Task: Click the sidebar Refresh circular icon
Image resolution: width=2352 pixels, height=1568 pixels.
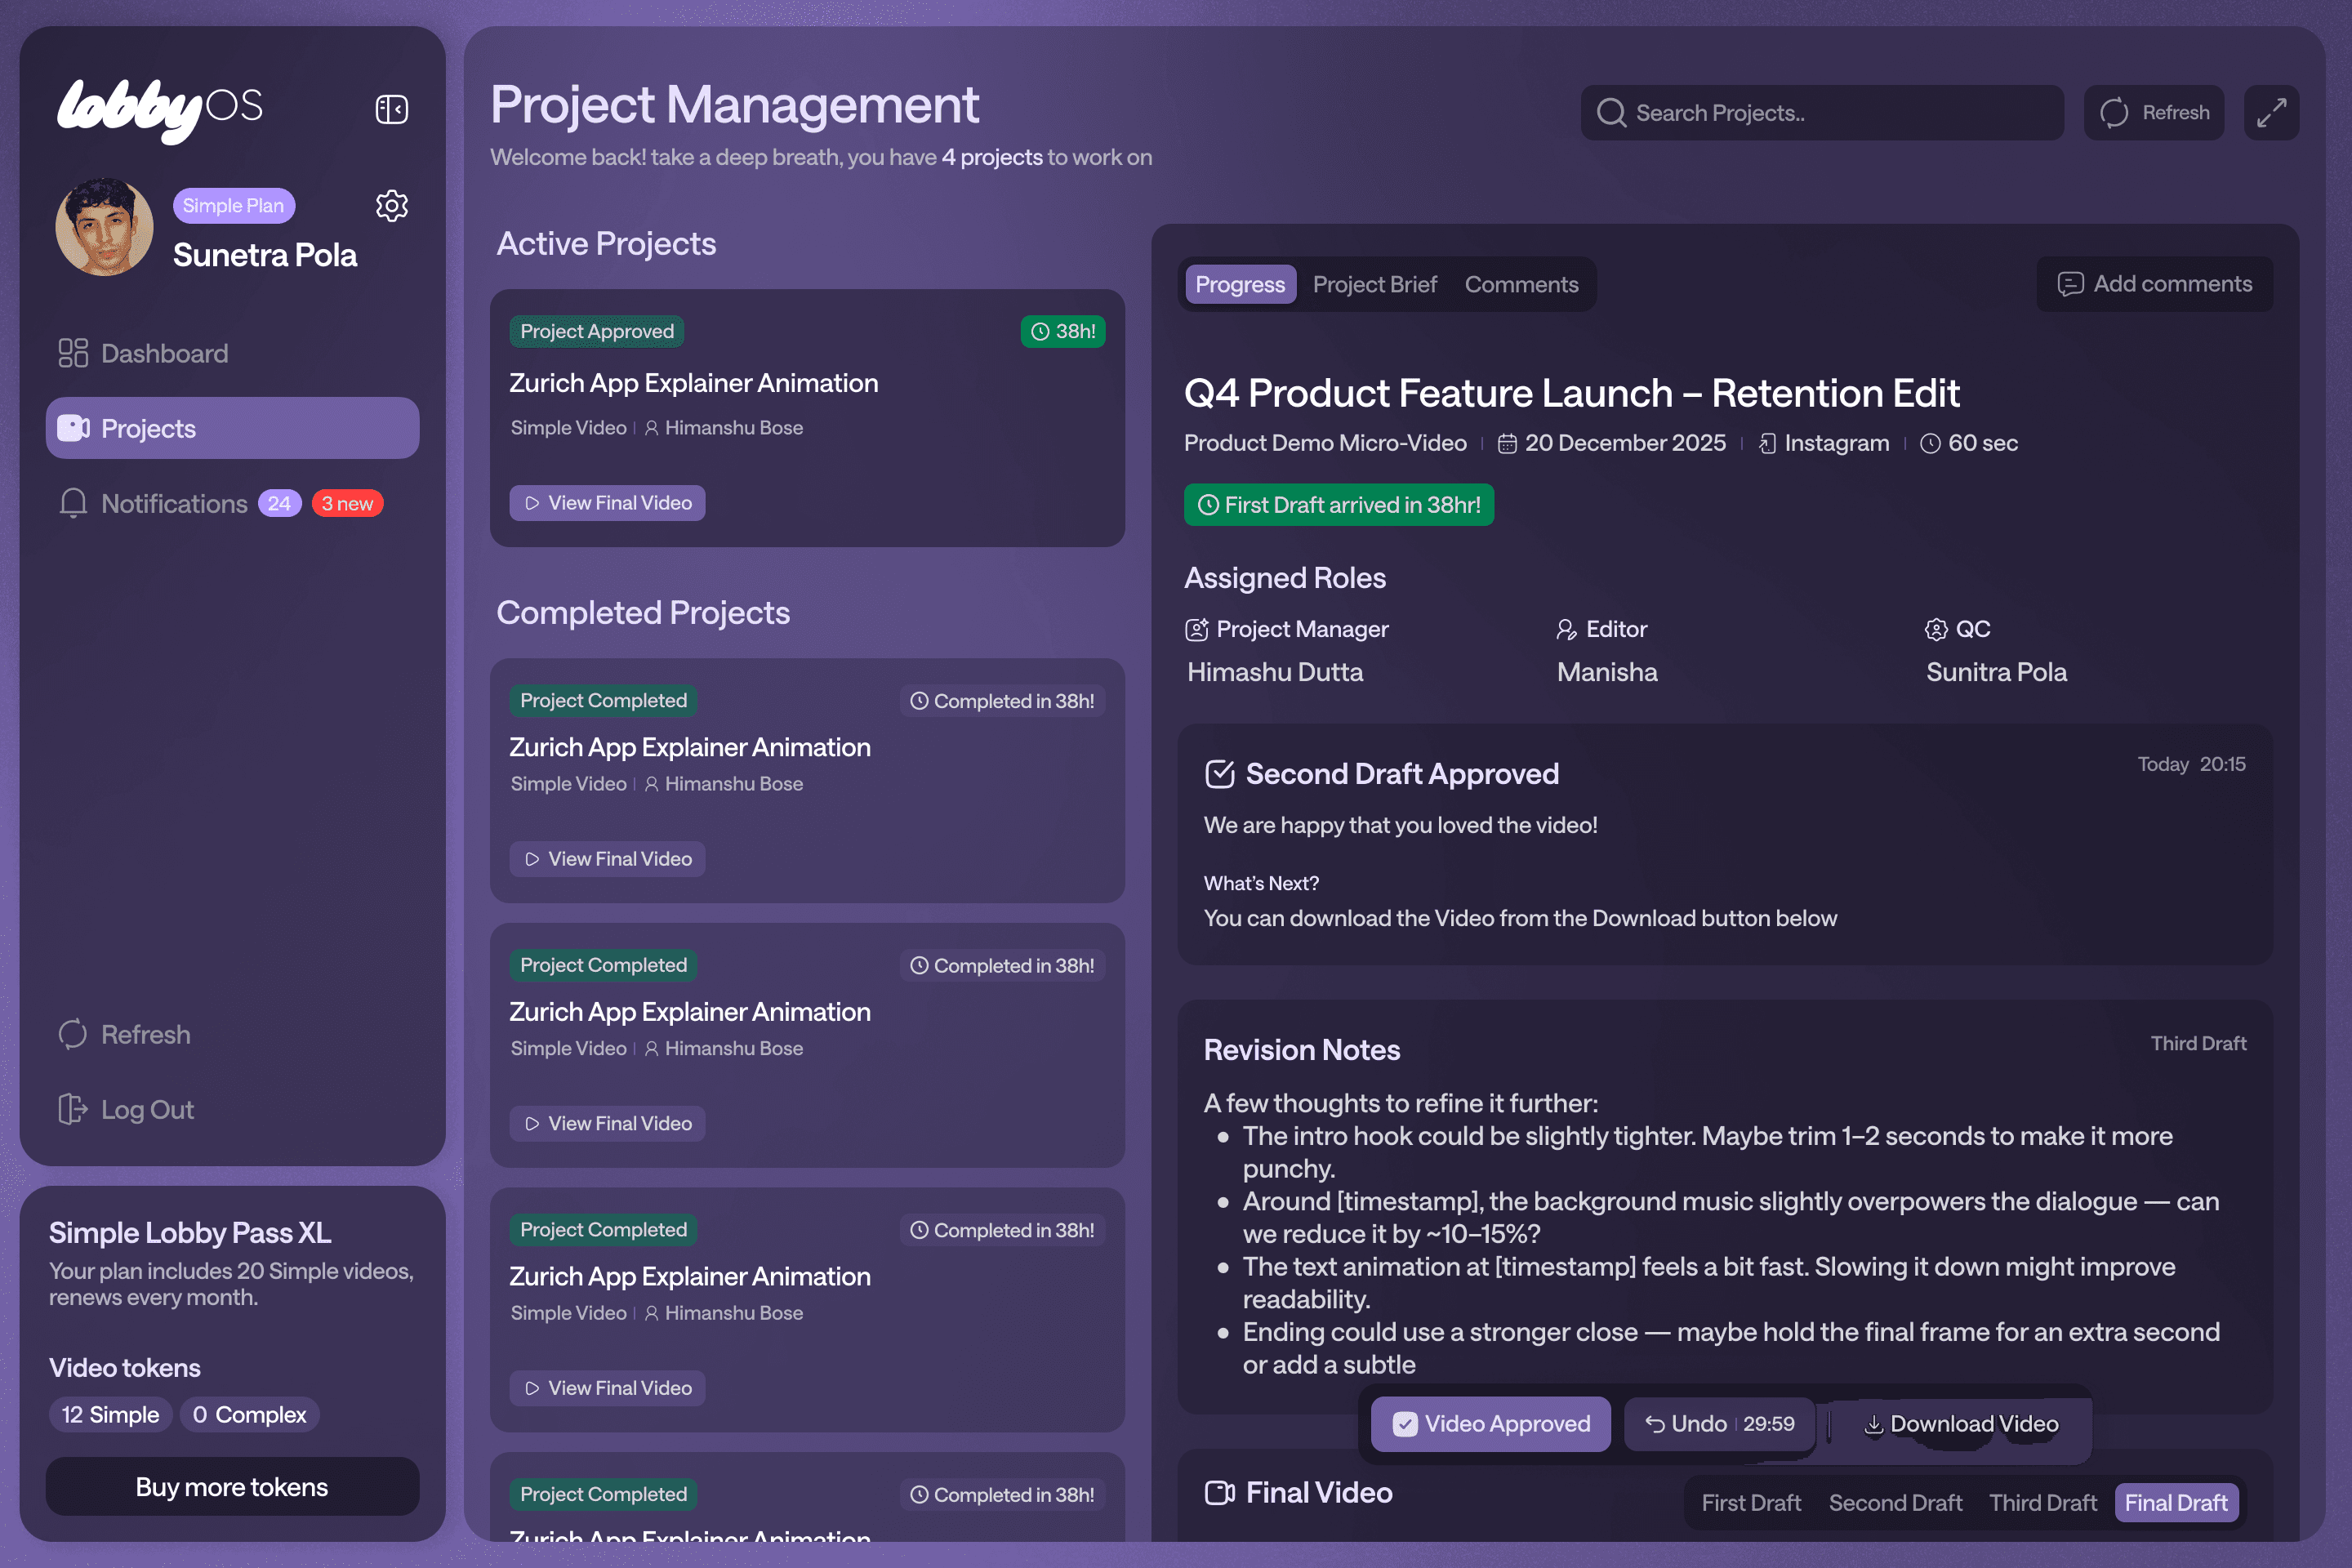Action: coord(73,1034)
